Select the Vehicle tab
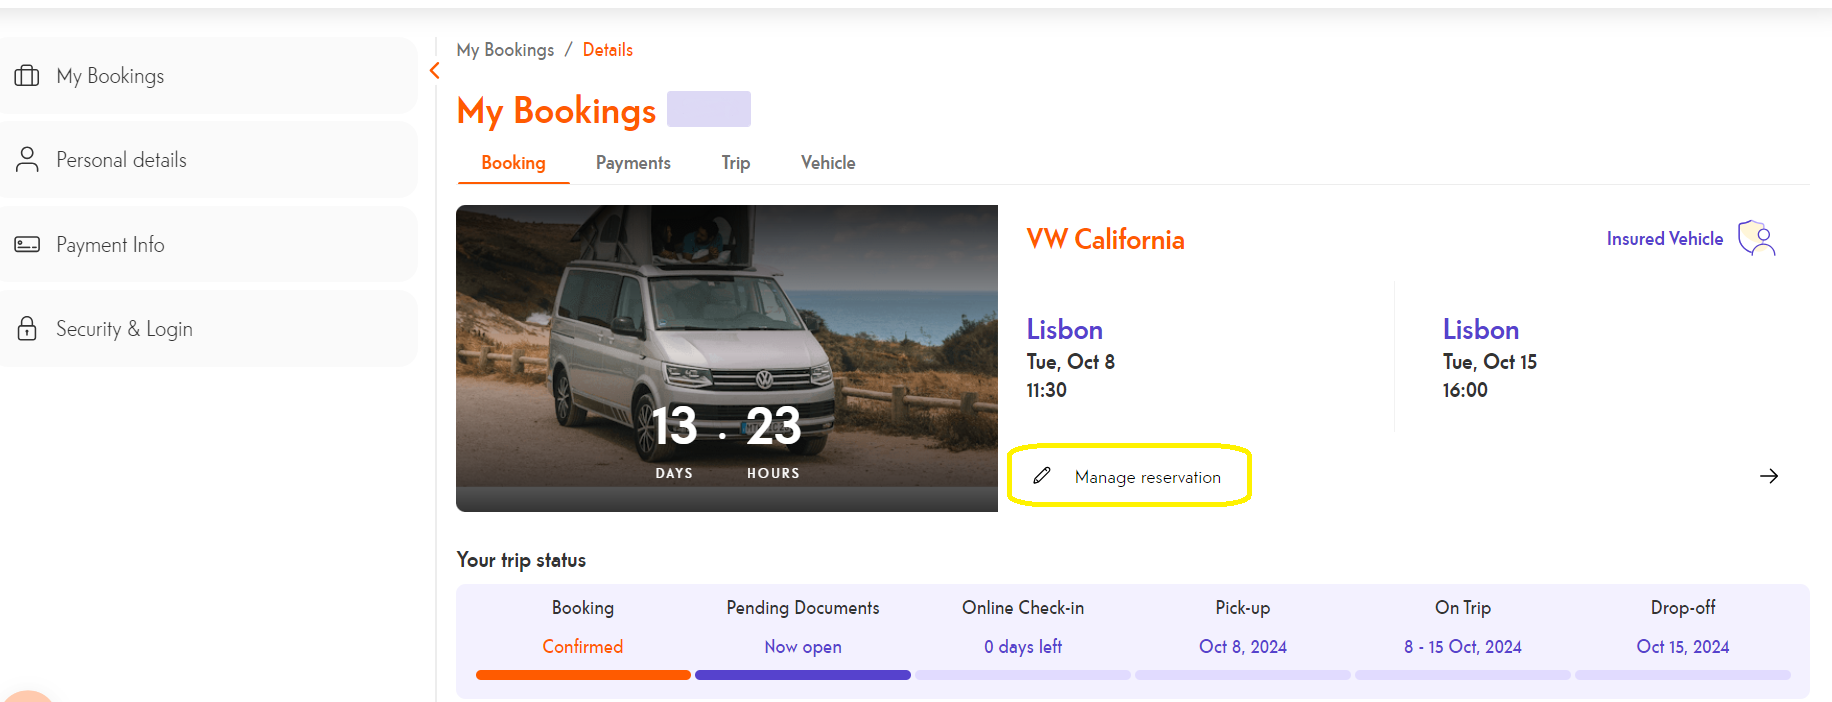The height and width of the screenshot is (702, 1832). point(828,163)
